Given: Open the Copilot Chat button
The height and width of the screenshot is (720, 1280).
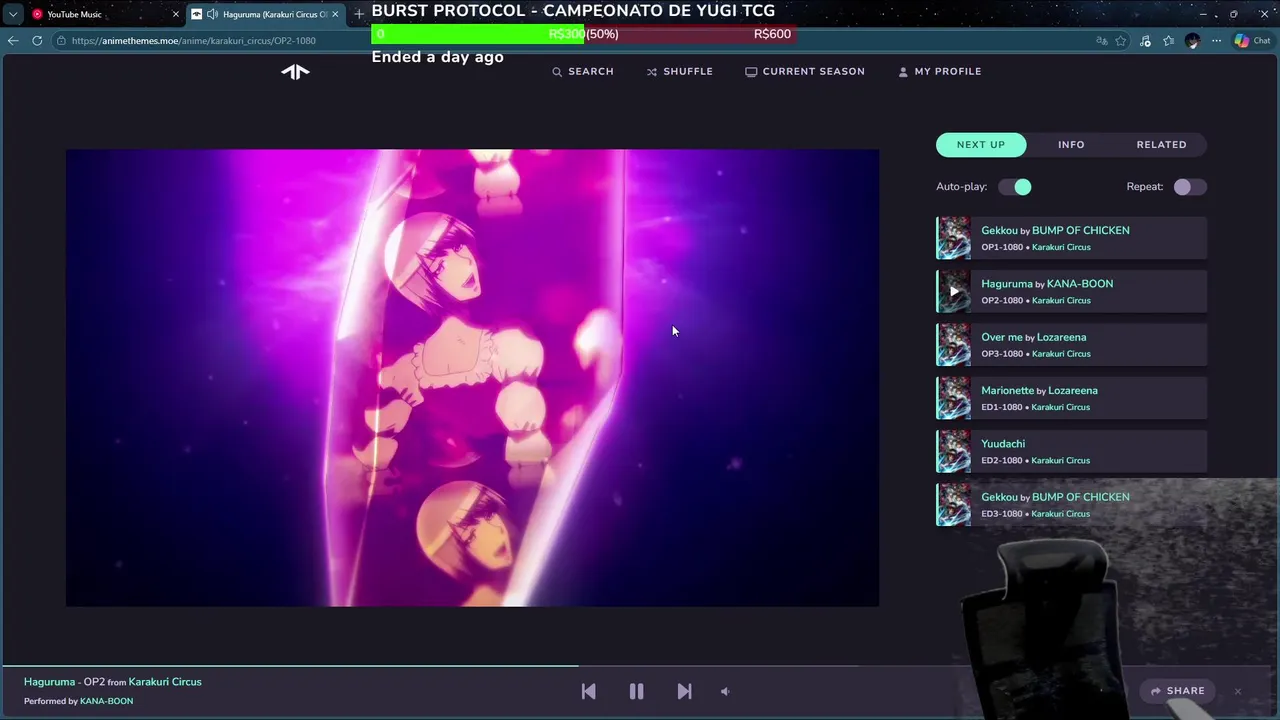Looking at the screenshot, I should click(x=1252, y=41).
